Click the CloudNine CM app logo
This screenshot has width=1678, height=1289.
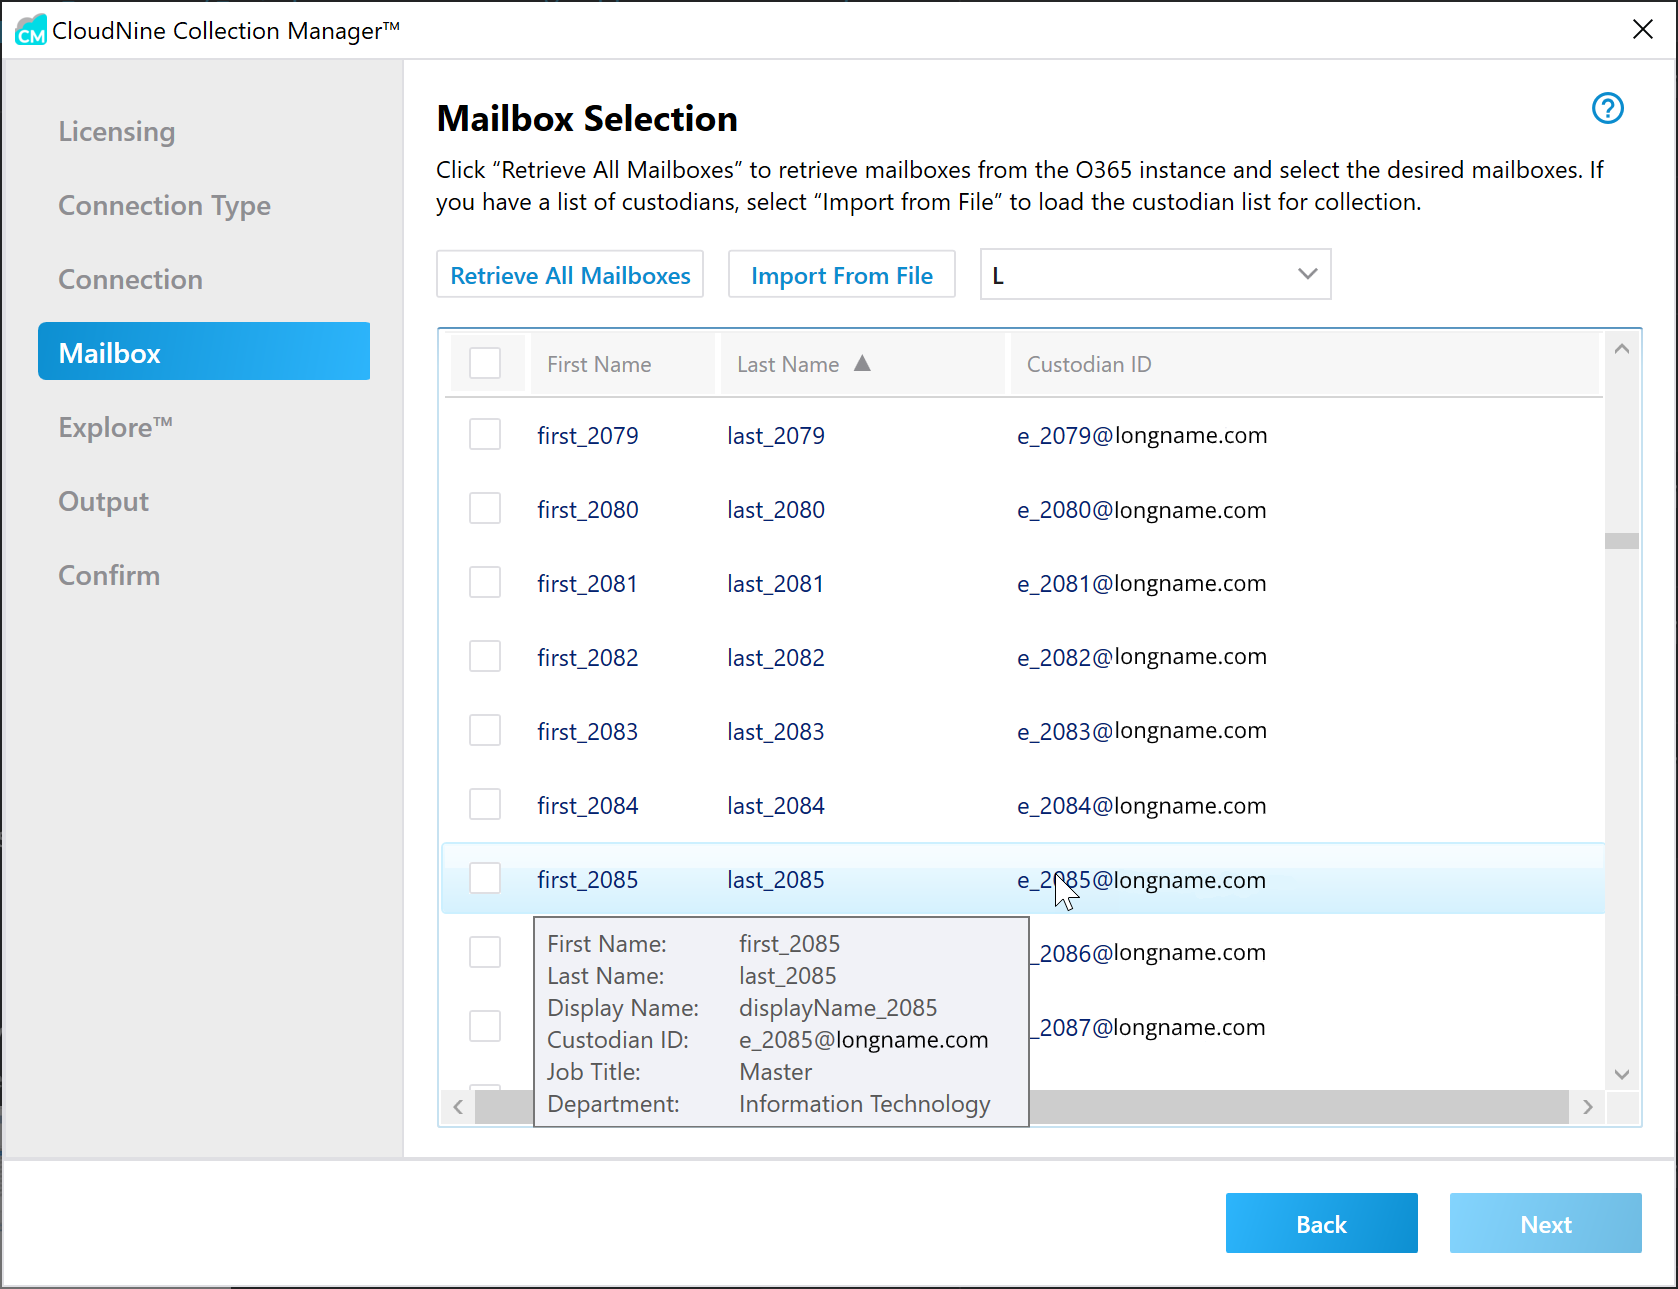(30, 30)
